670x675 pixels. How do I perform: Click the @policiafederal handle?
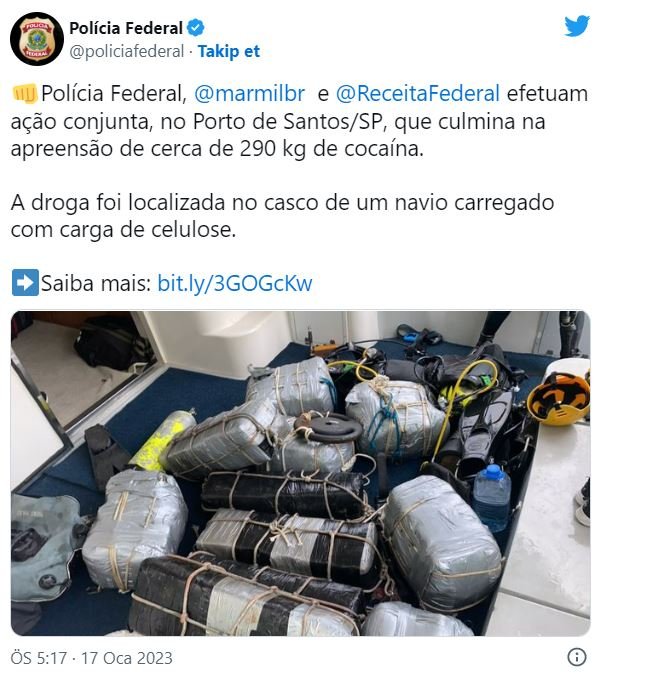click(127, 52)
